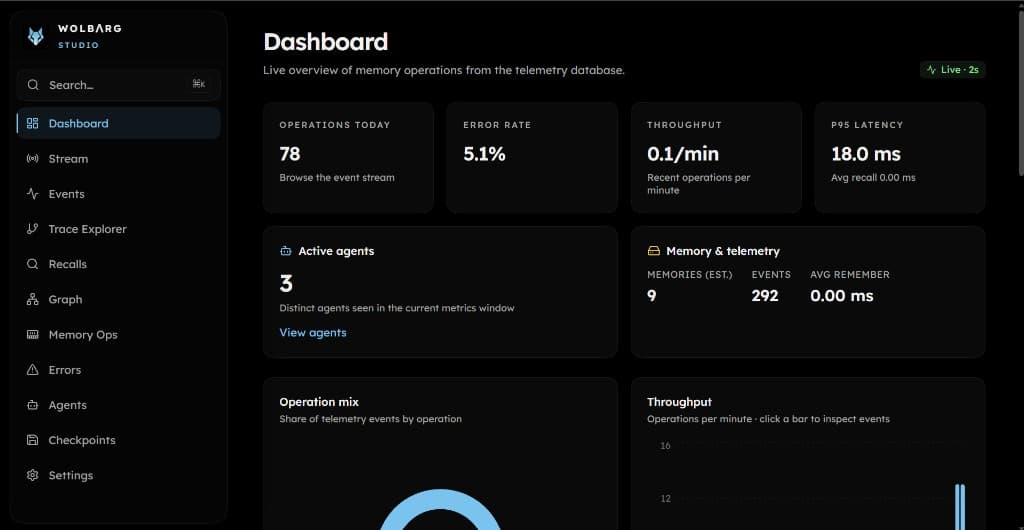Image resolution: width=1024 pixels, height=530 pixels.
Task: Click the Throughput 0.1/min value
Action: point(682,154)
